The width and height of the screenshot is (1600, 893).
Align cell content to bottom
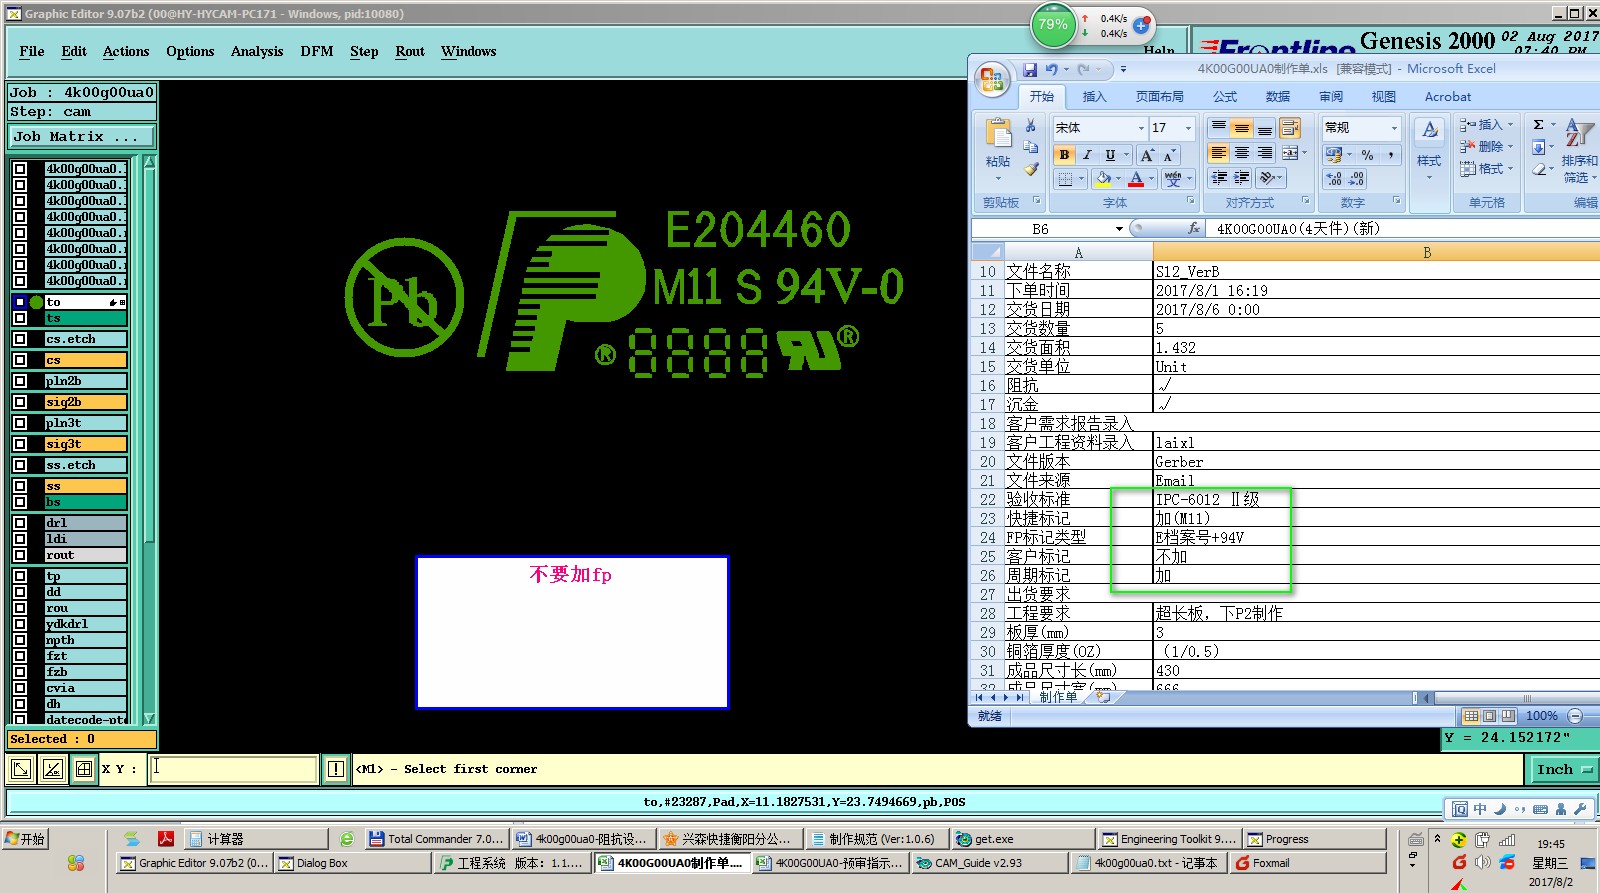(1265, 128)
